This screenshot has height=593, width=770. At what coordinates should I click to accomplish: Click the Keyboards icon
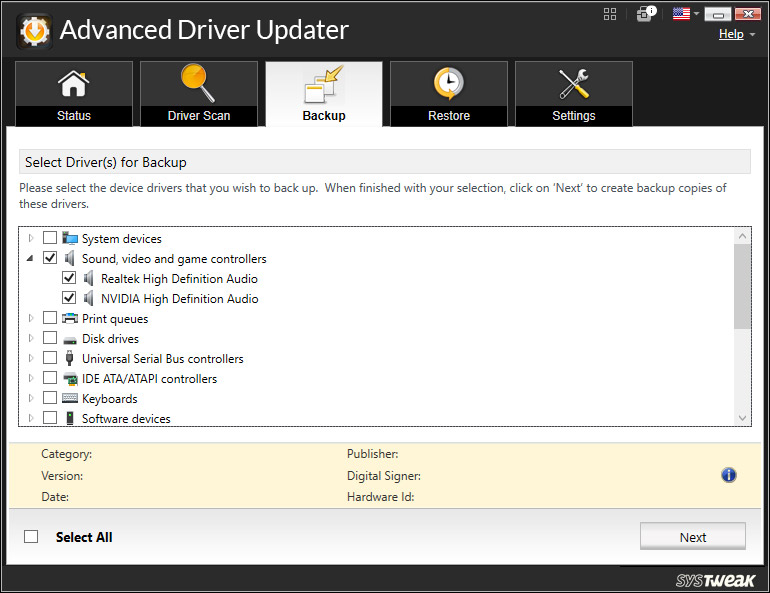point(70,398)
